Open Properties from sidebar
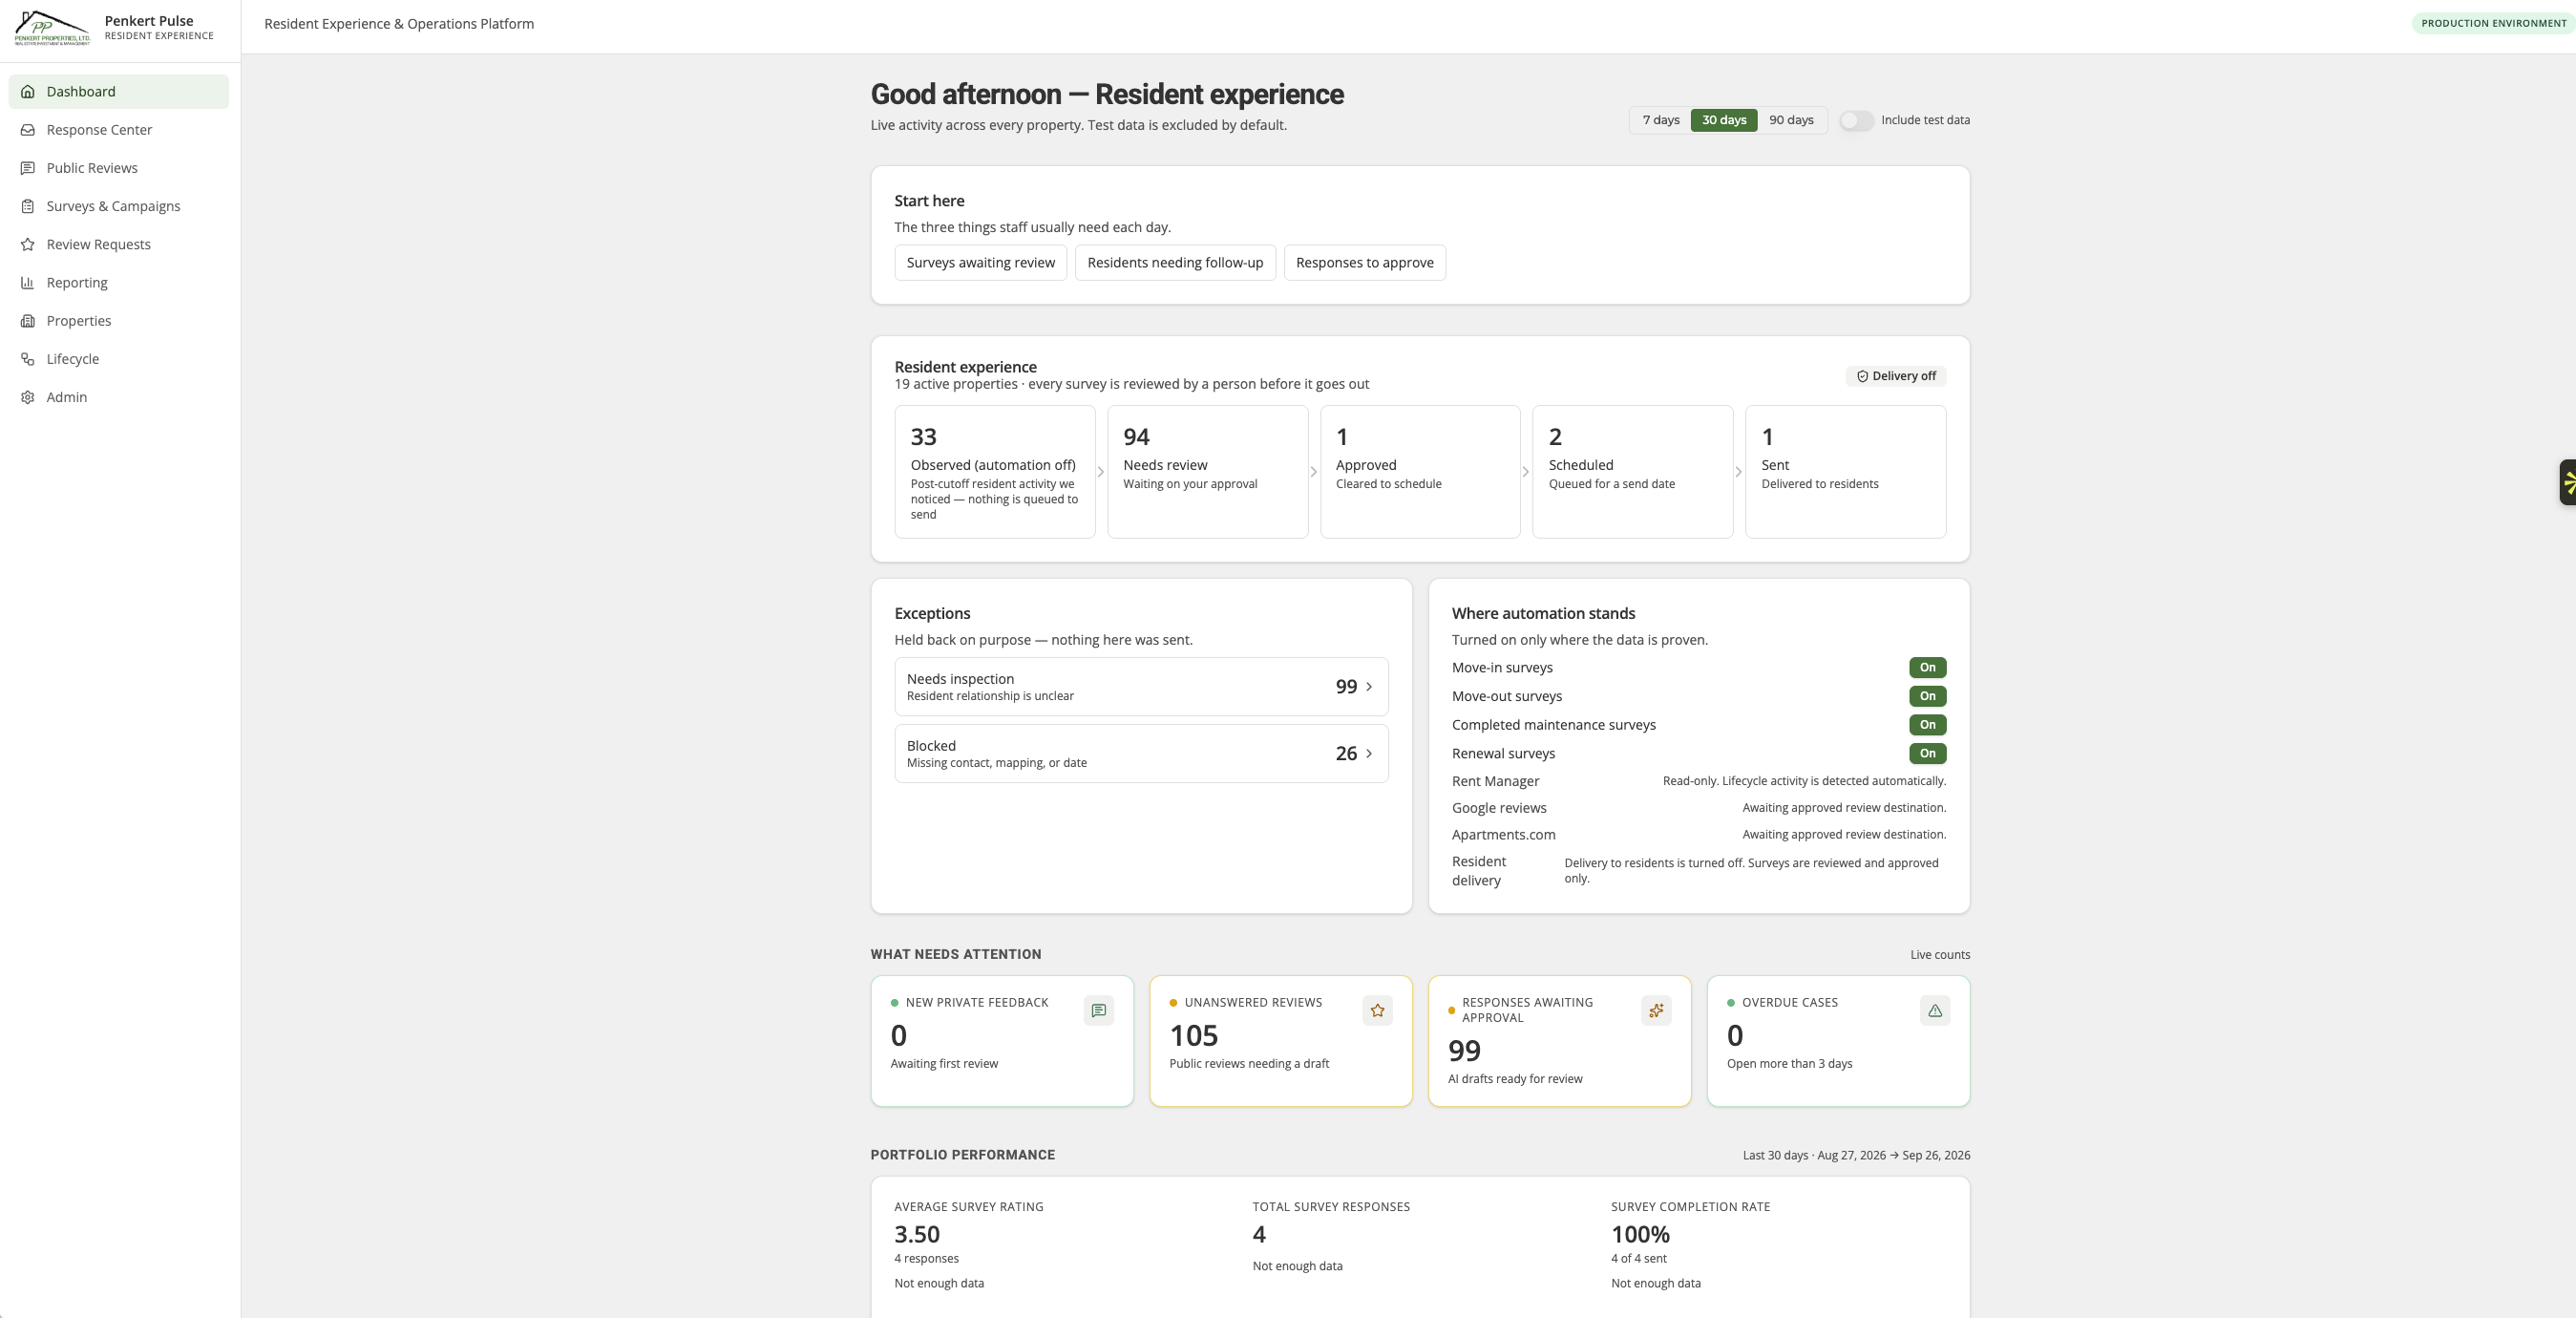The width and height of the screenshot is (2576, 1318). click(118, 321)
